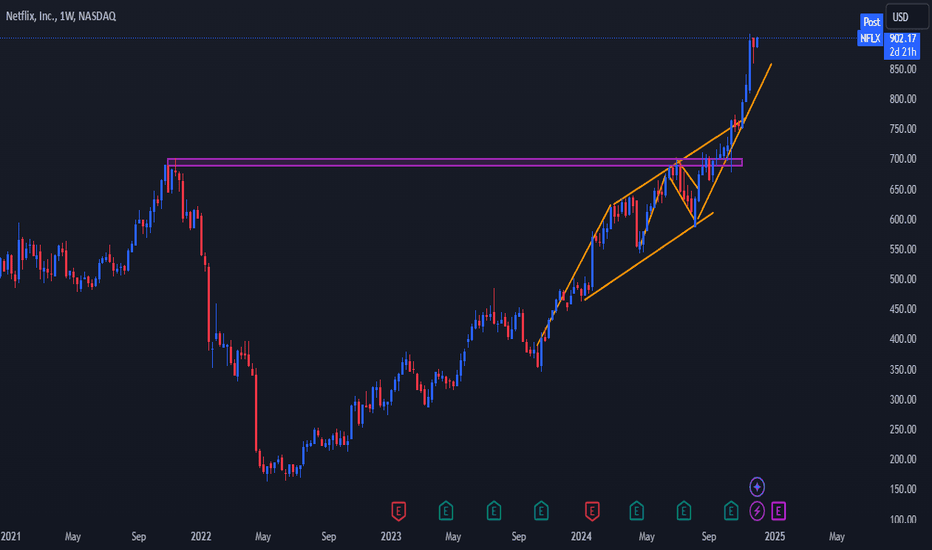The height and width of the screenshot is (550, 932).
Task: Click the 650.00 price axis label
Action: click(902, 189)
